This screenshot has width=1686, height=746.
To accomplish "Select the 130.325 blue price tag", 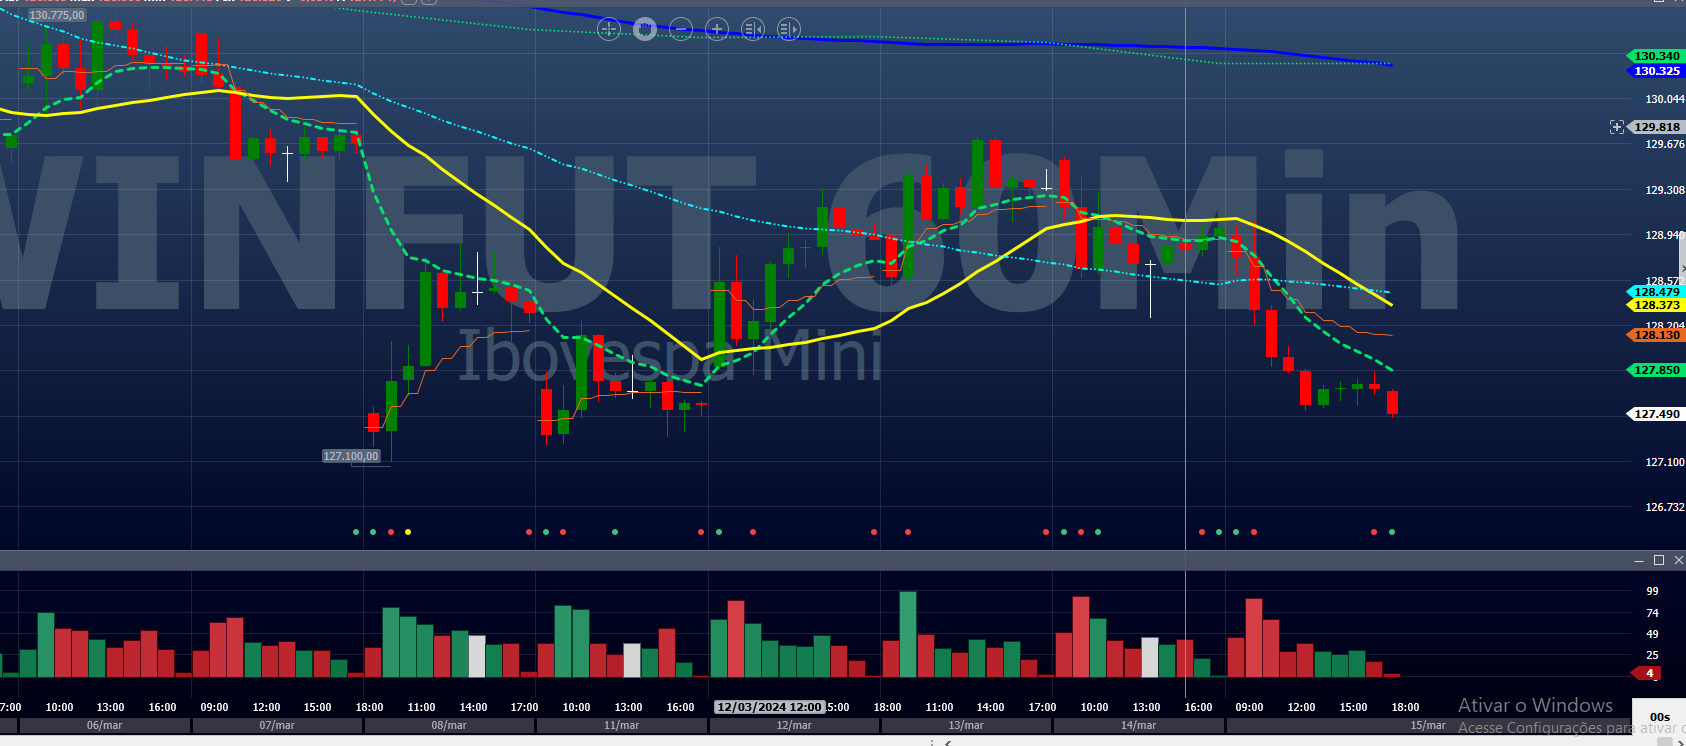I will click(x=1657, y=71).
